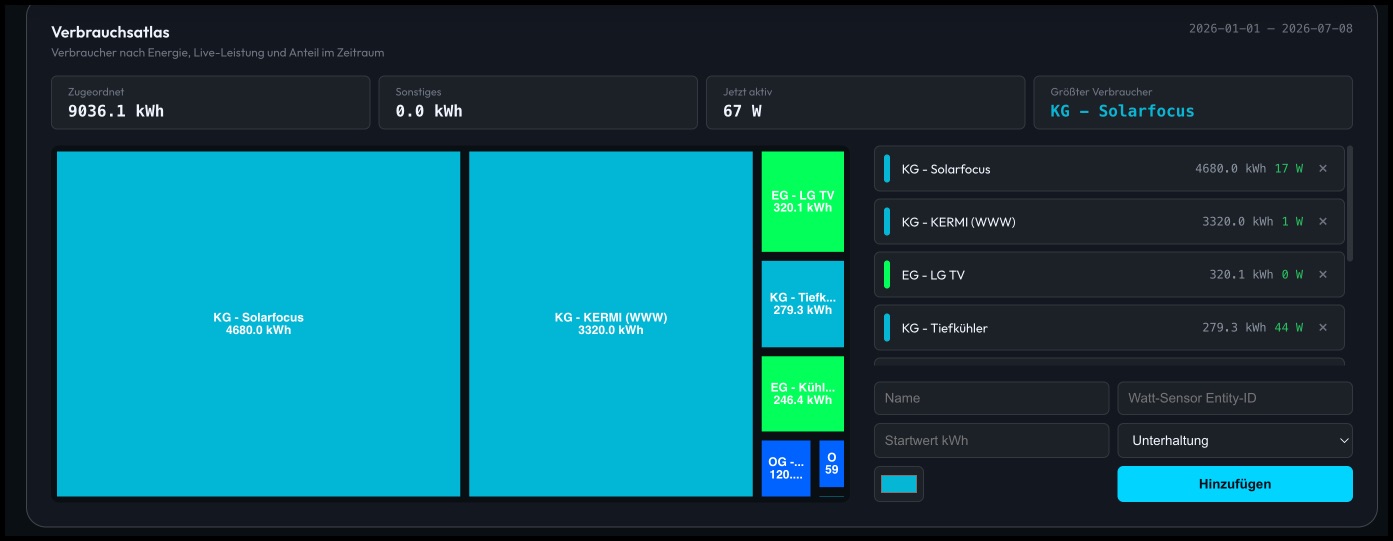The height and width of the screenshot is (541, 1393).
Task: Click the EG - LG TV list row name
Action: pyautogui.click(x=933, y=275)
